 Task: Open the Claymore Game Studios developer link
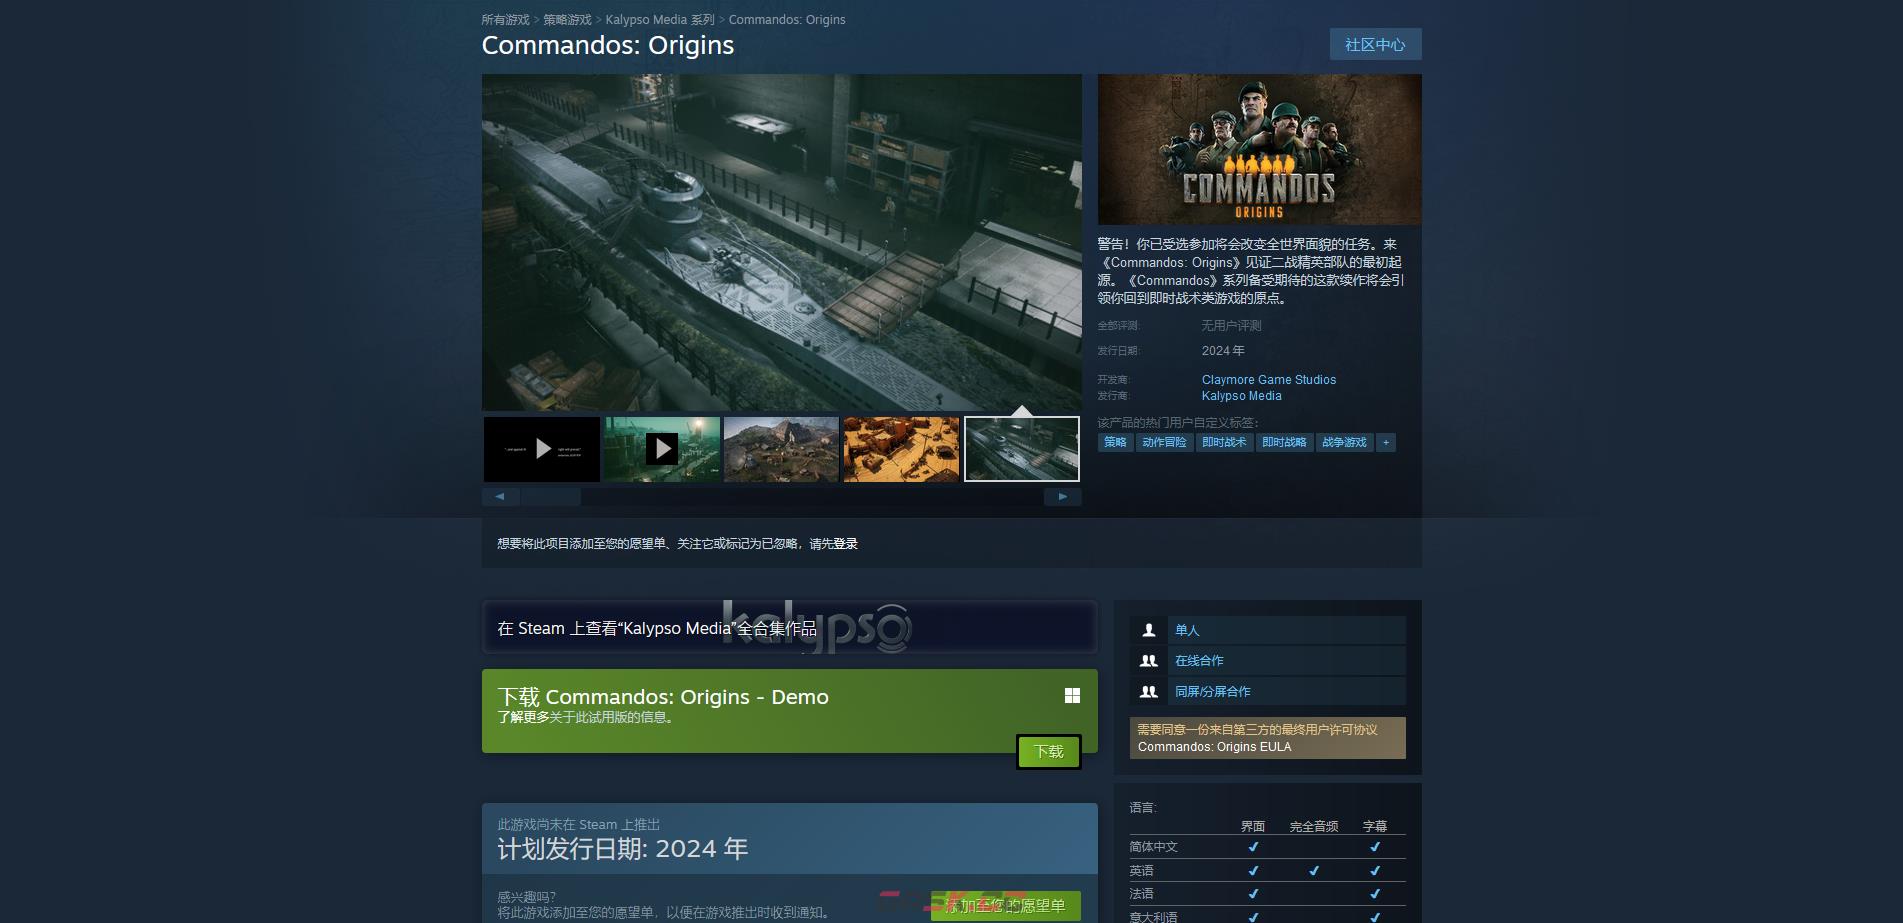[x=1268, y=380]
